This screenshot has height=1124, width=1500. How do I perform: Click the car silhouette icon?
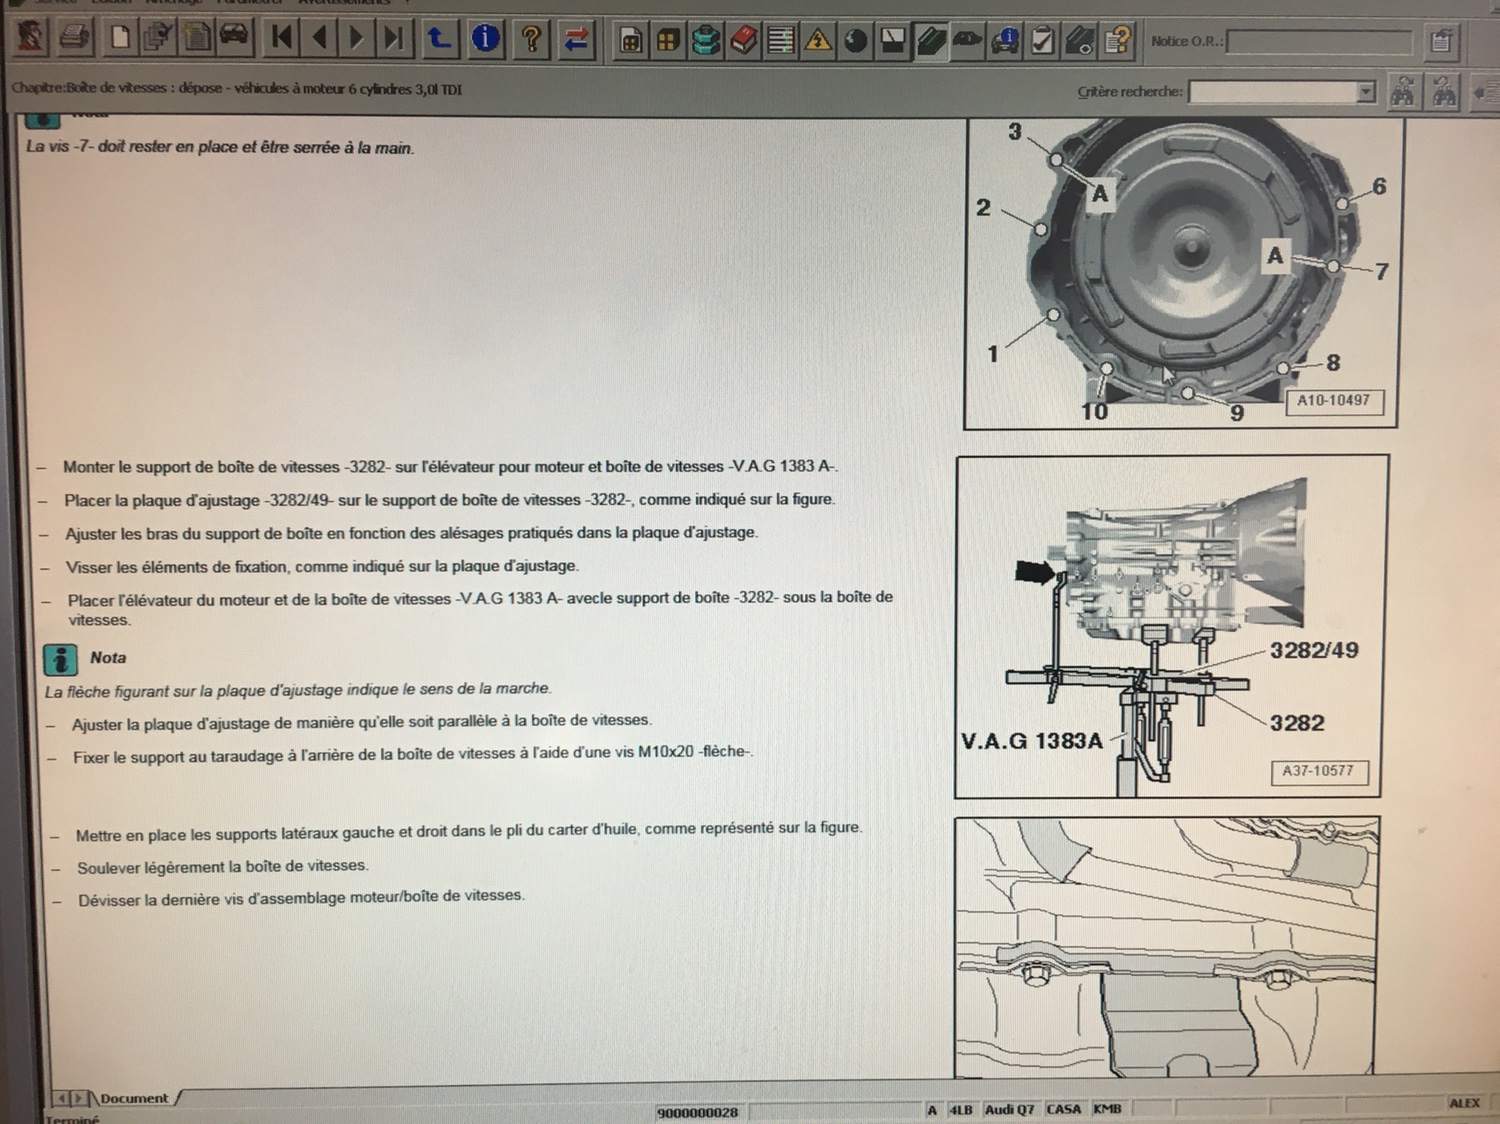tap(967, 41)
